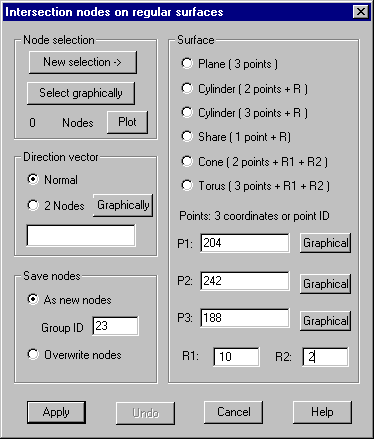This screenshot has width=374, height=439.
Task: Click the Apply button
Action: click(56, 413)
